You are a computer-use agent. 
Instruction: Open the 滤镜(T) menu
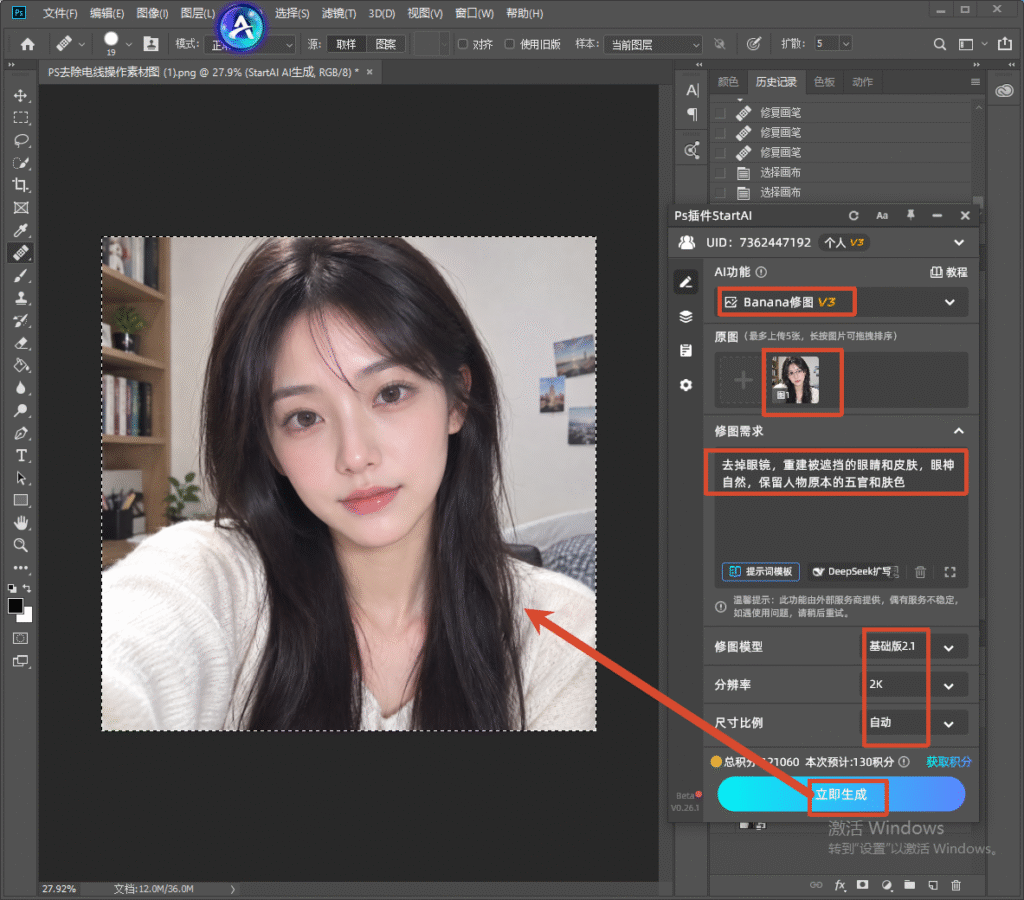pos(339,13)
